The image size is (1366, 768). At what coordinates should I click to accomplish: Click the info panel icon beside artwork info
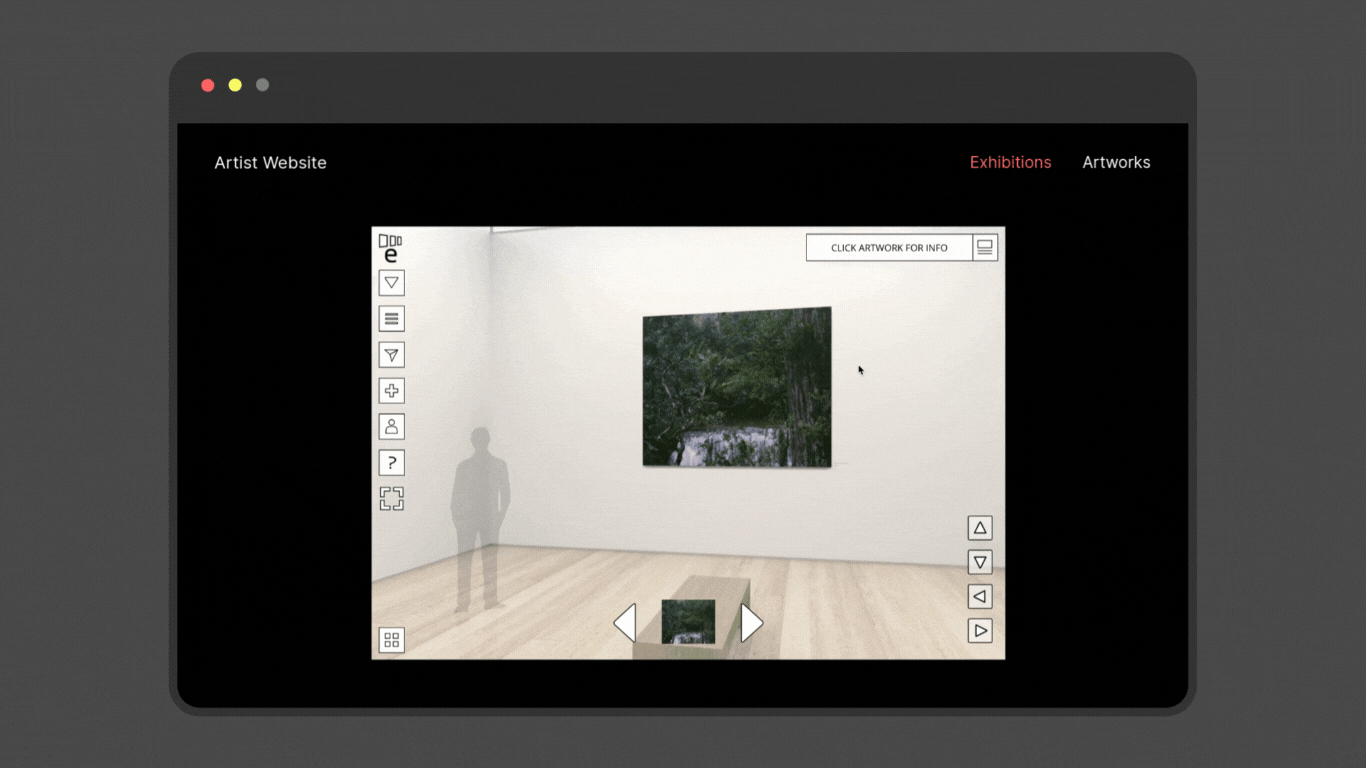tap(985, 248)
